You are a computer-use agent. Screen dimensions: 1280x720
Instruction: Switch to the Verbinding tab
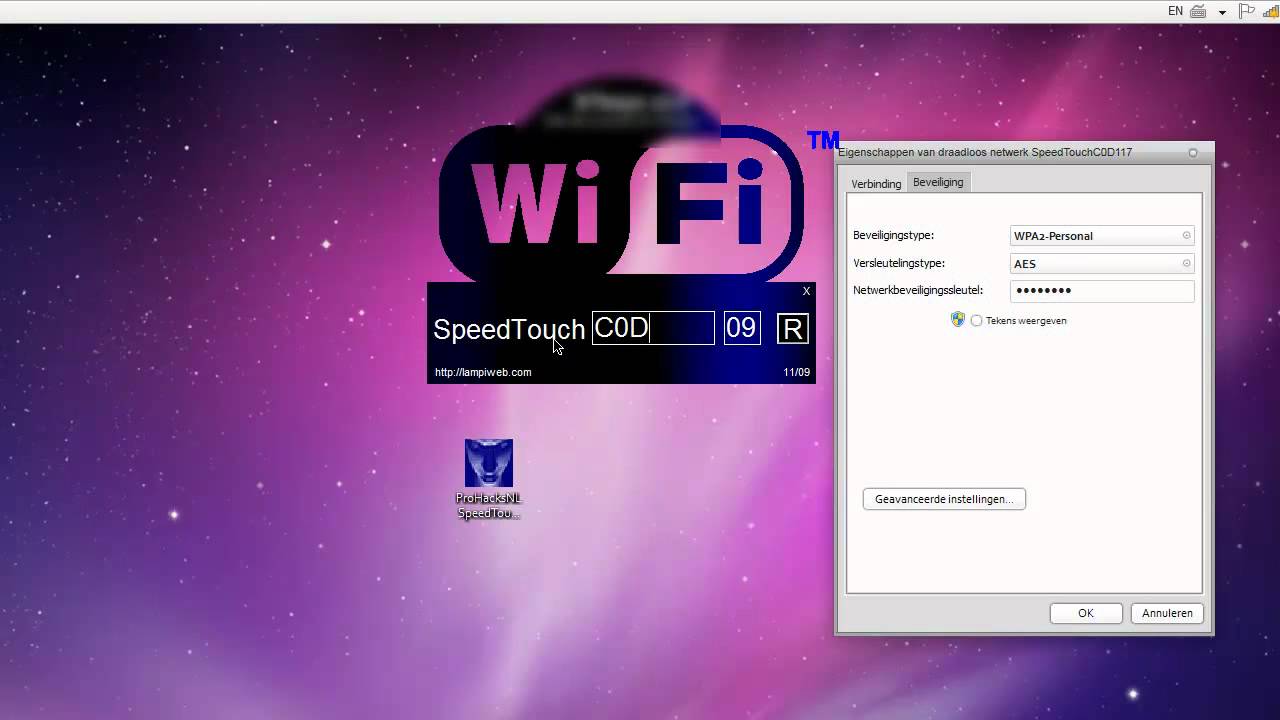(876, 184)
